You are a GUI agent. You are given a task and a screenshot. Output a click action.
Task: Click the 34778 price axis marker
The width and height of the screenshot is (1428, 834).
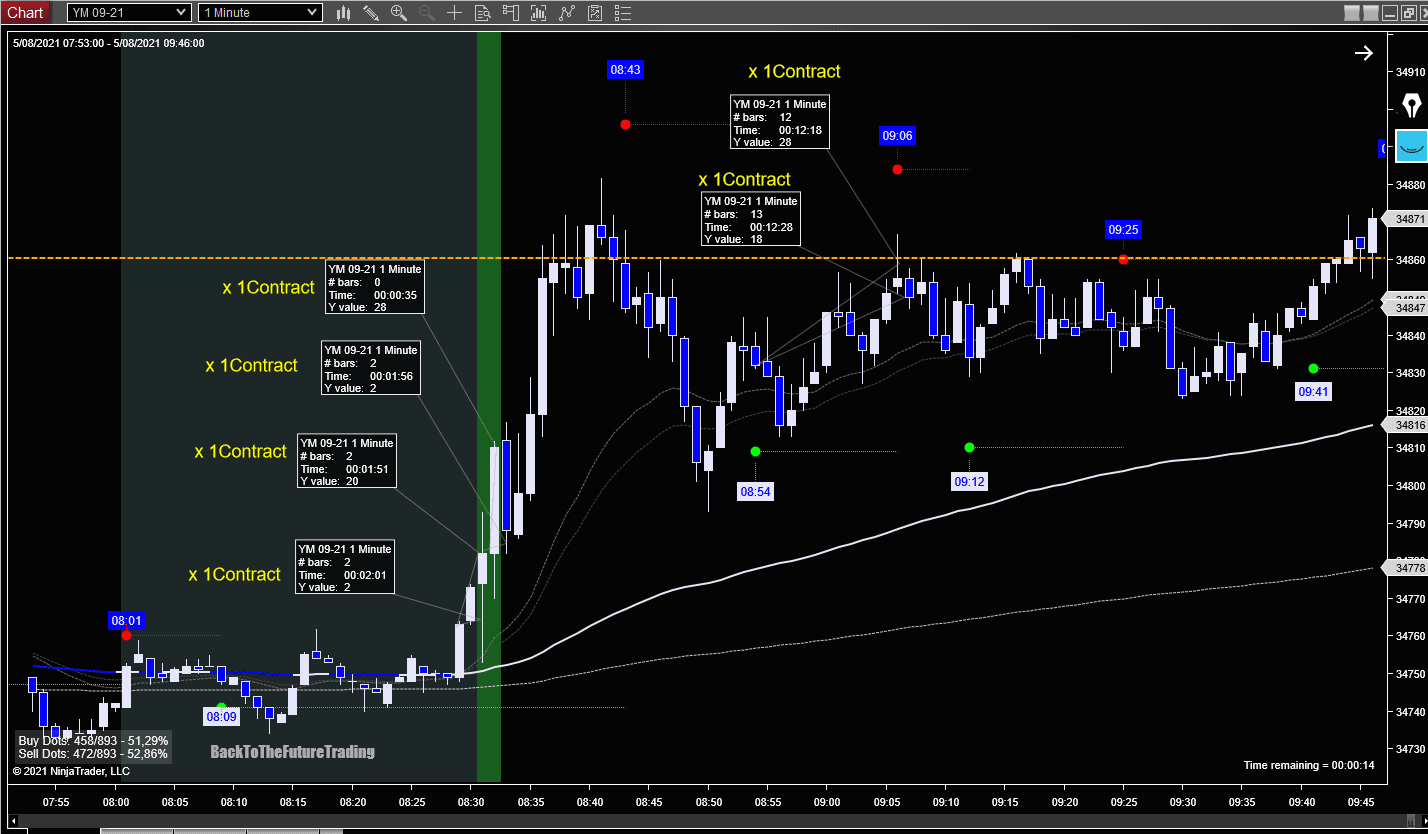click(x=1406, y=568)
